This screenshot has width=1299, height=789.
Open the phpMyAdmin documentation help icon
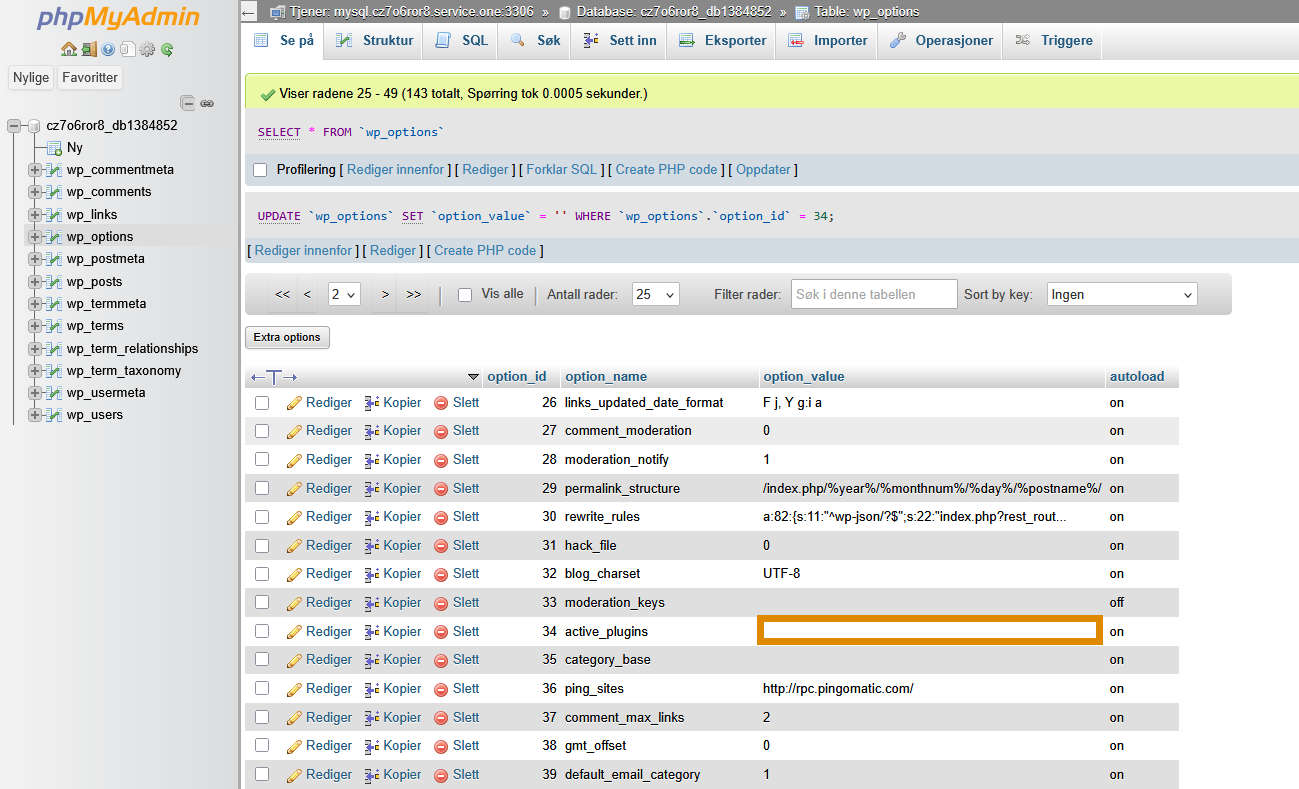coord(108,49)
